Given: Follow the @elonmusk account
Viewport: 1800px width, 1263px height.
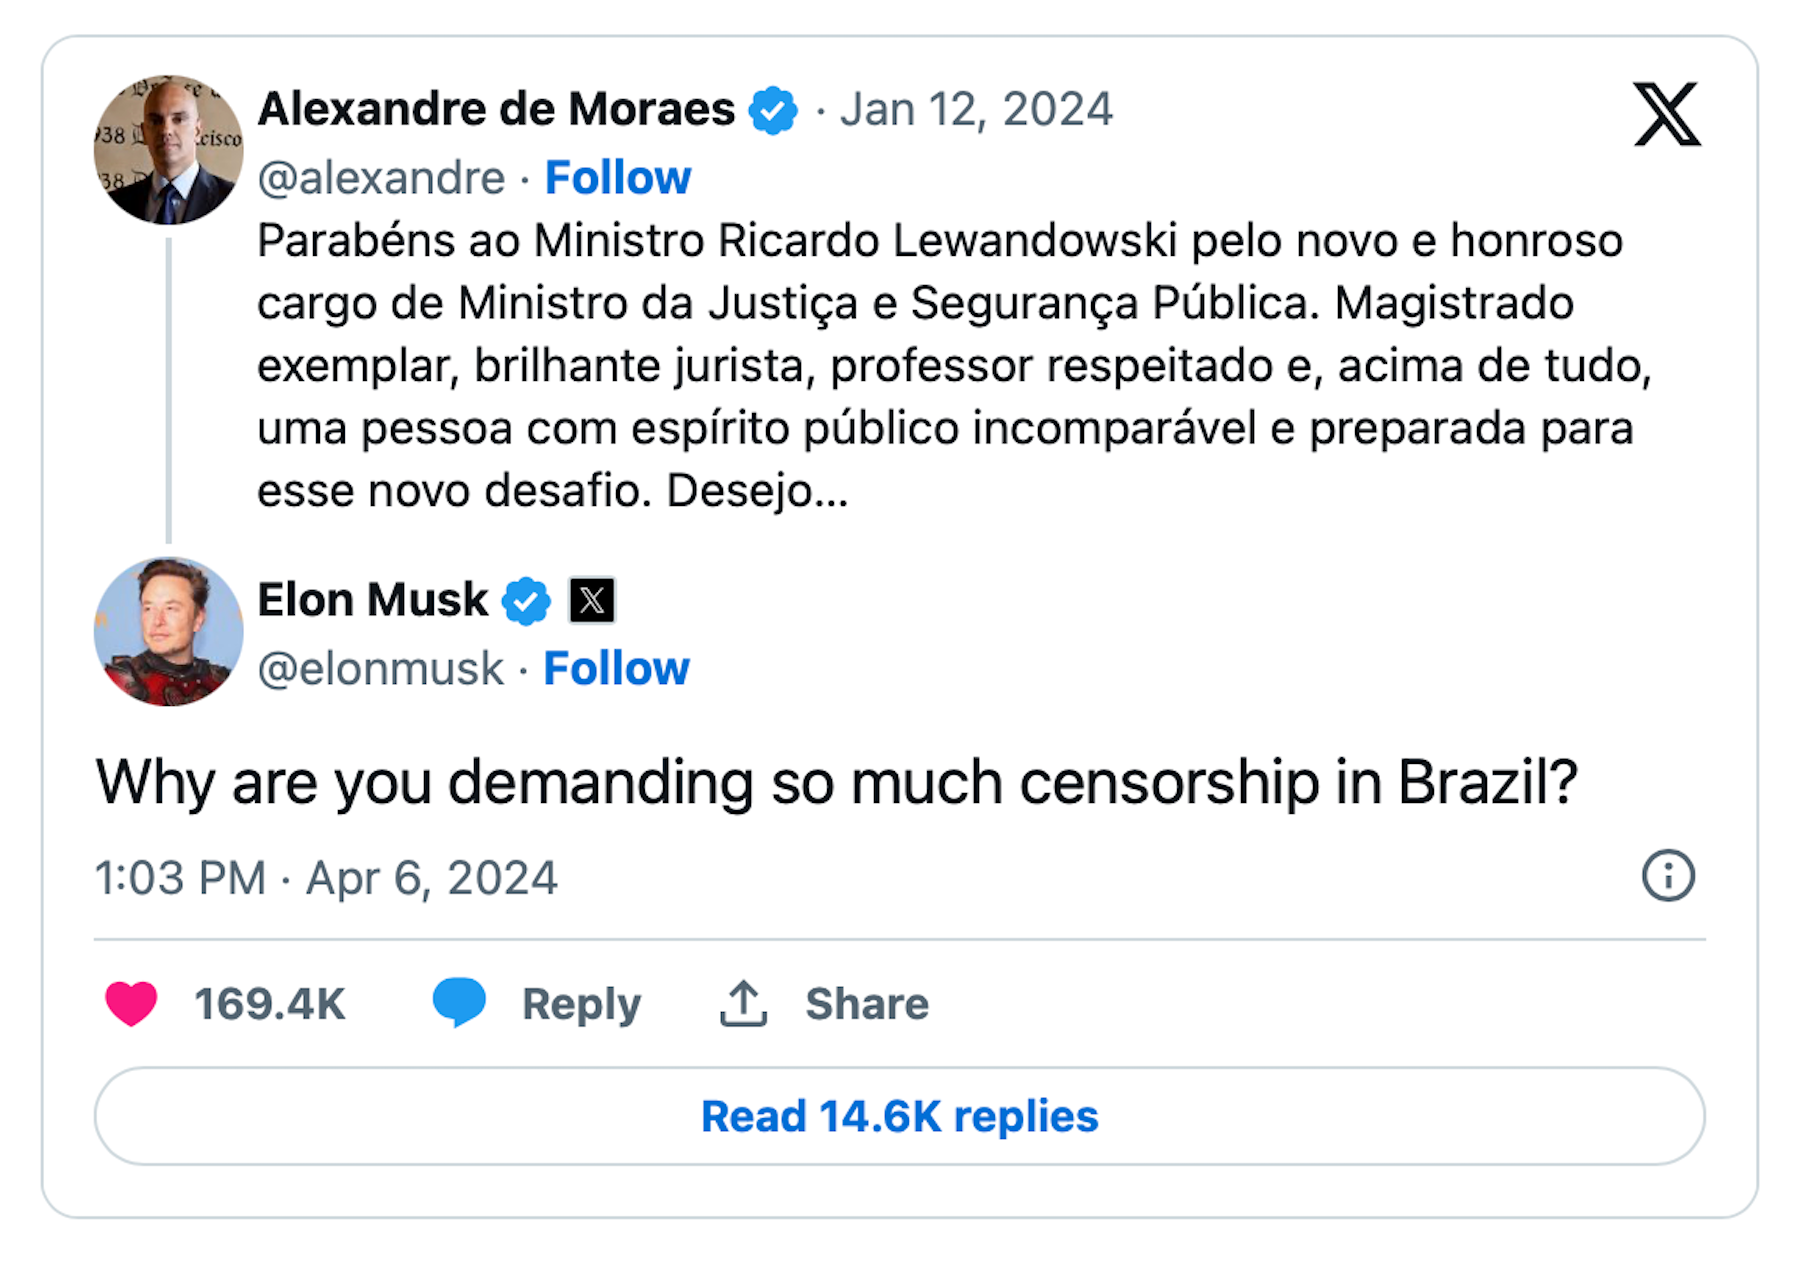Looking at the screenshot, I should point(615,668).
